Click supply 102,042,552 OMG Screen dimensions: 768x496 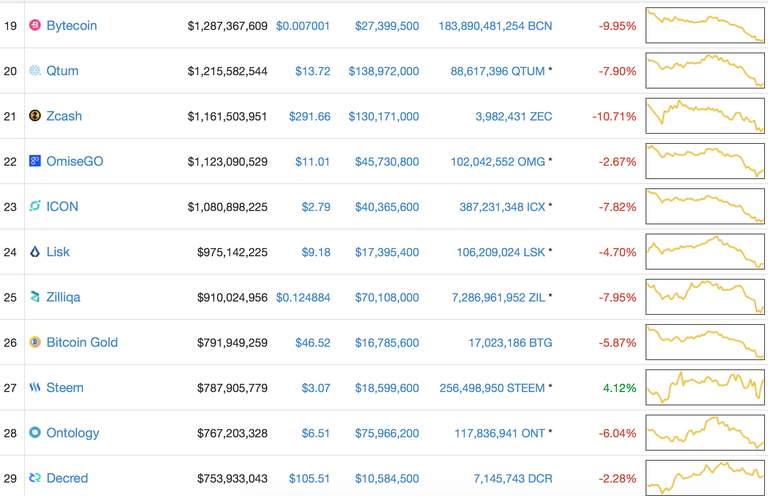tap(498, 162)
